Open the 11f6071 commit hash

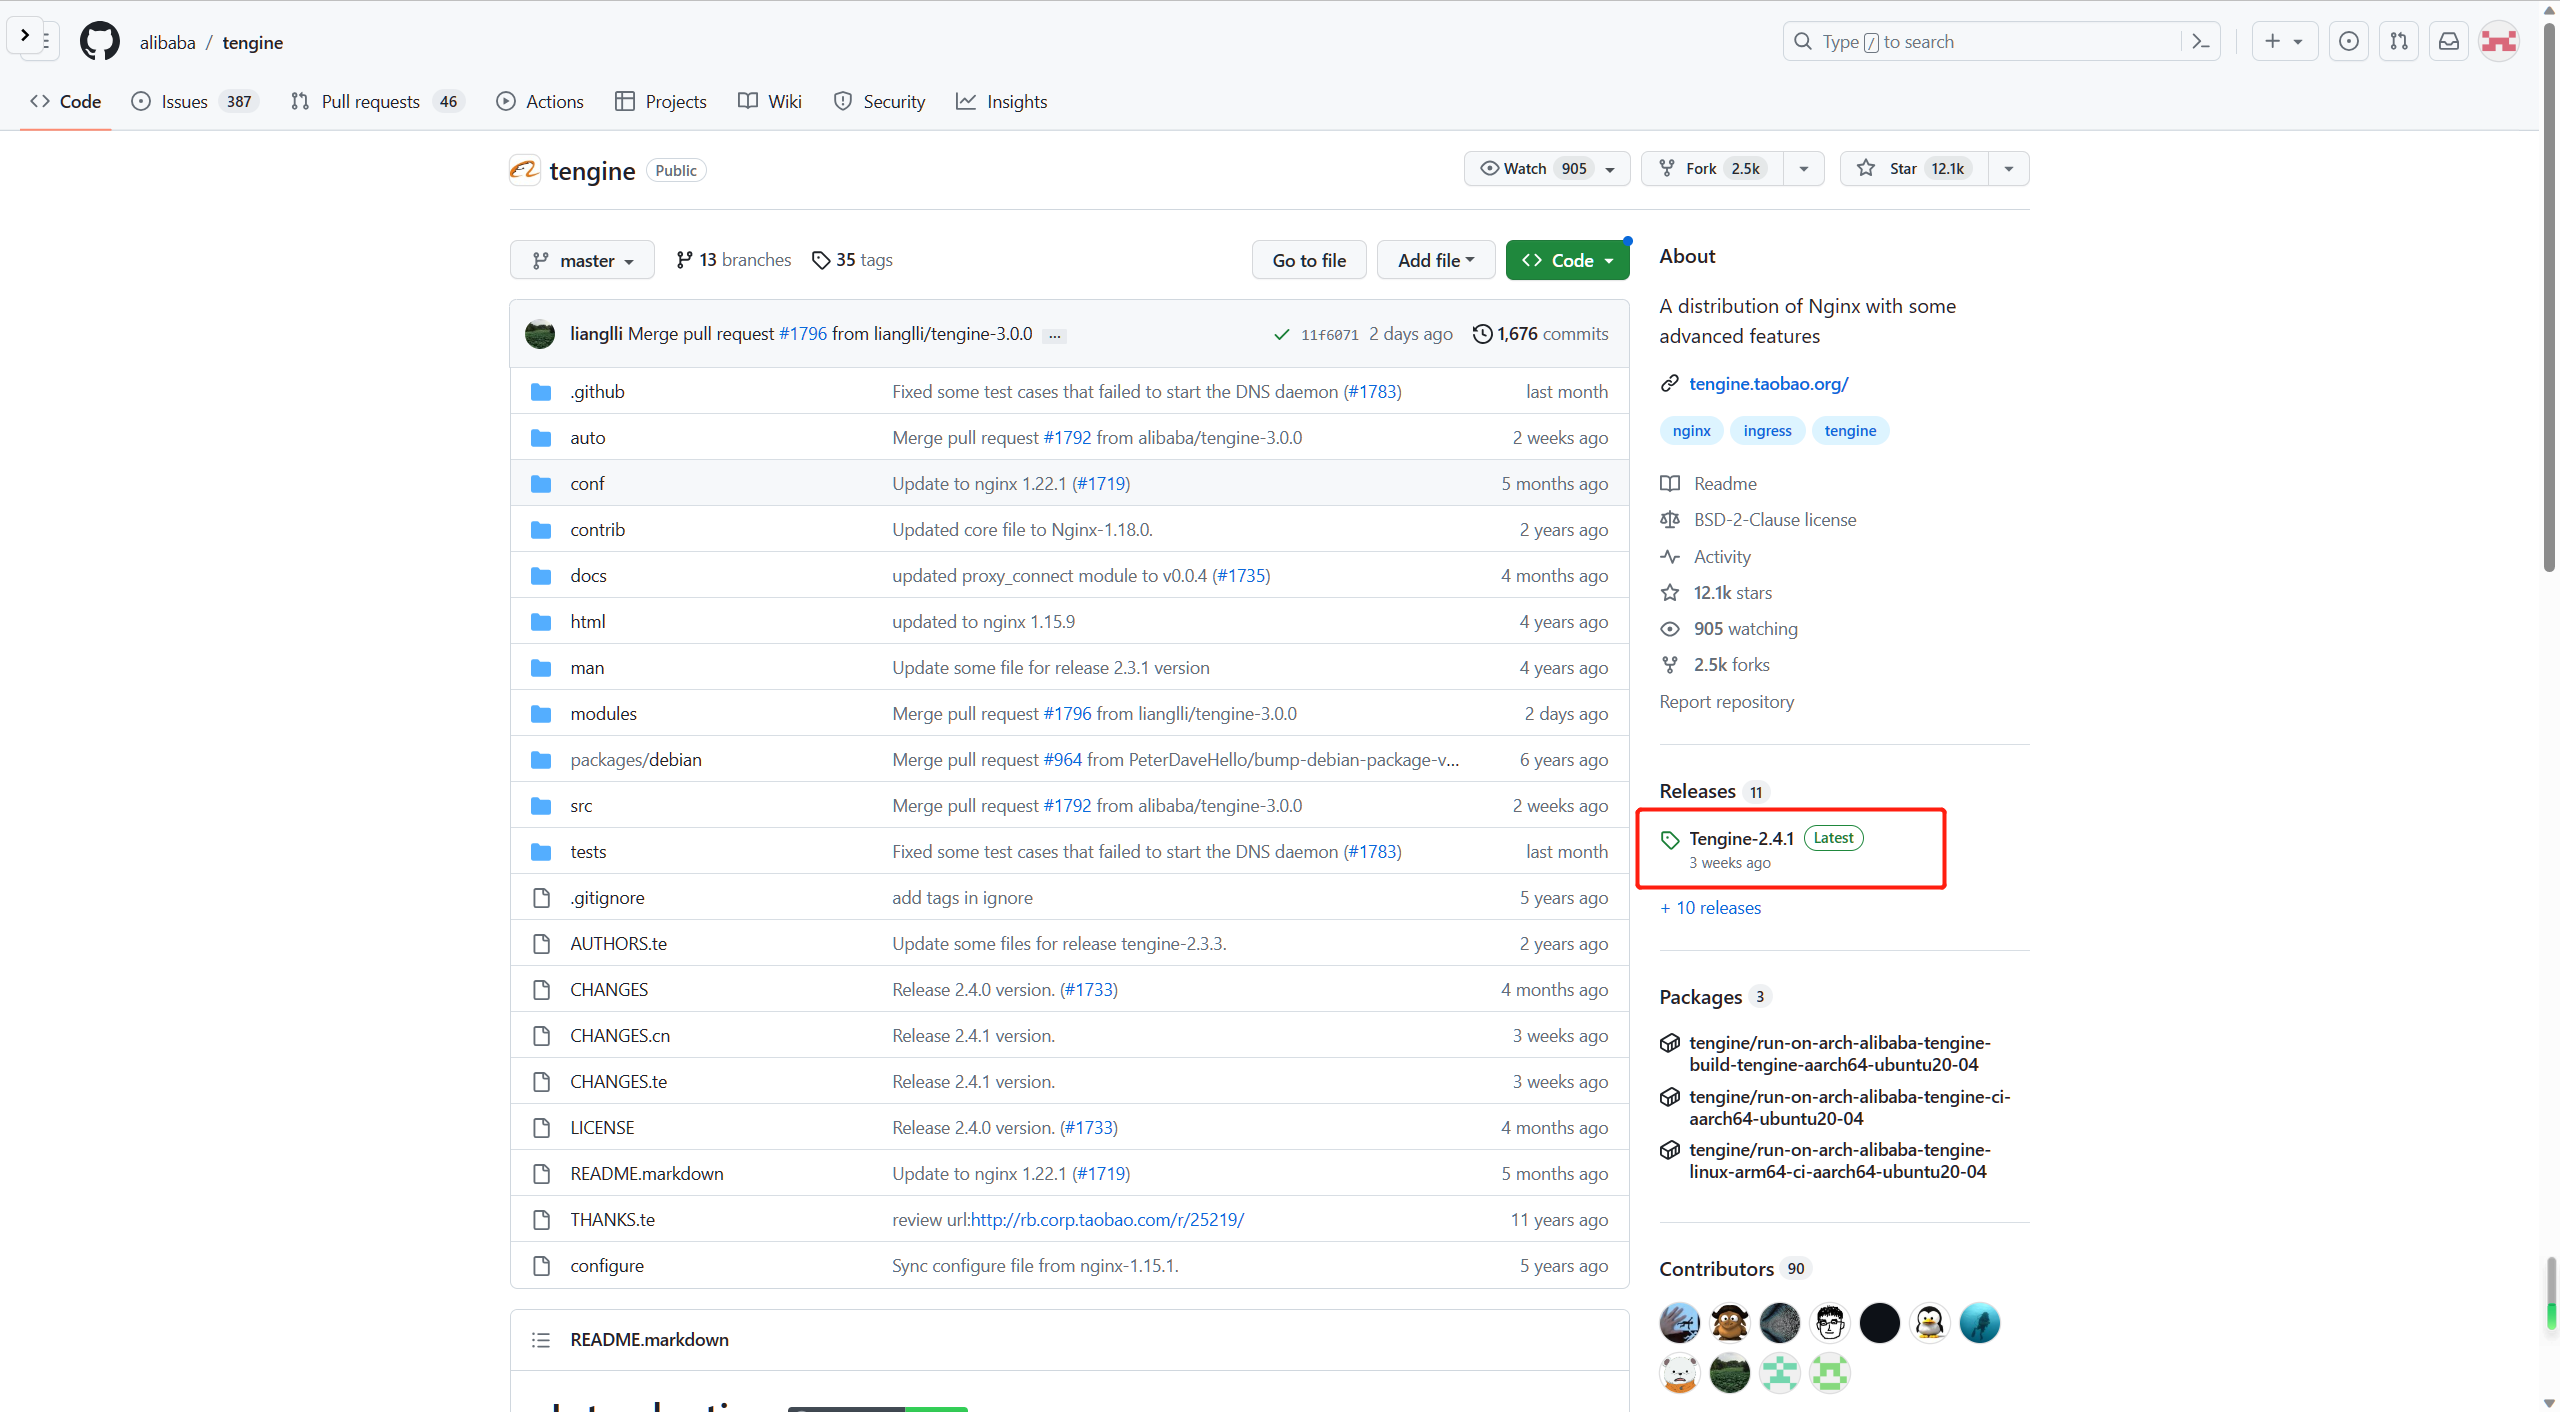click(x=1329, y=335)
